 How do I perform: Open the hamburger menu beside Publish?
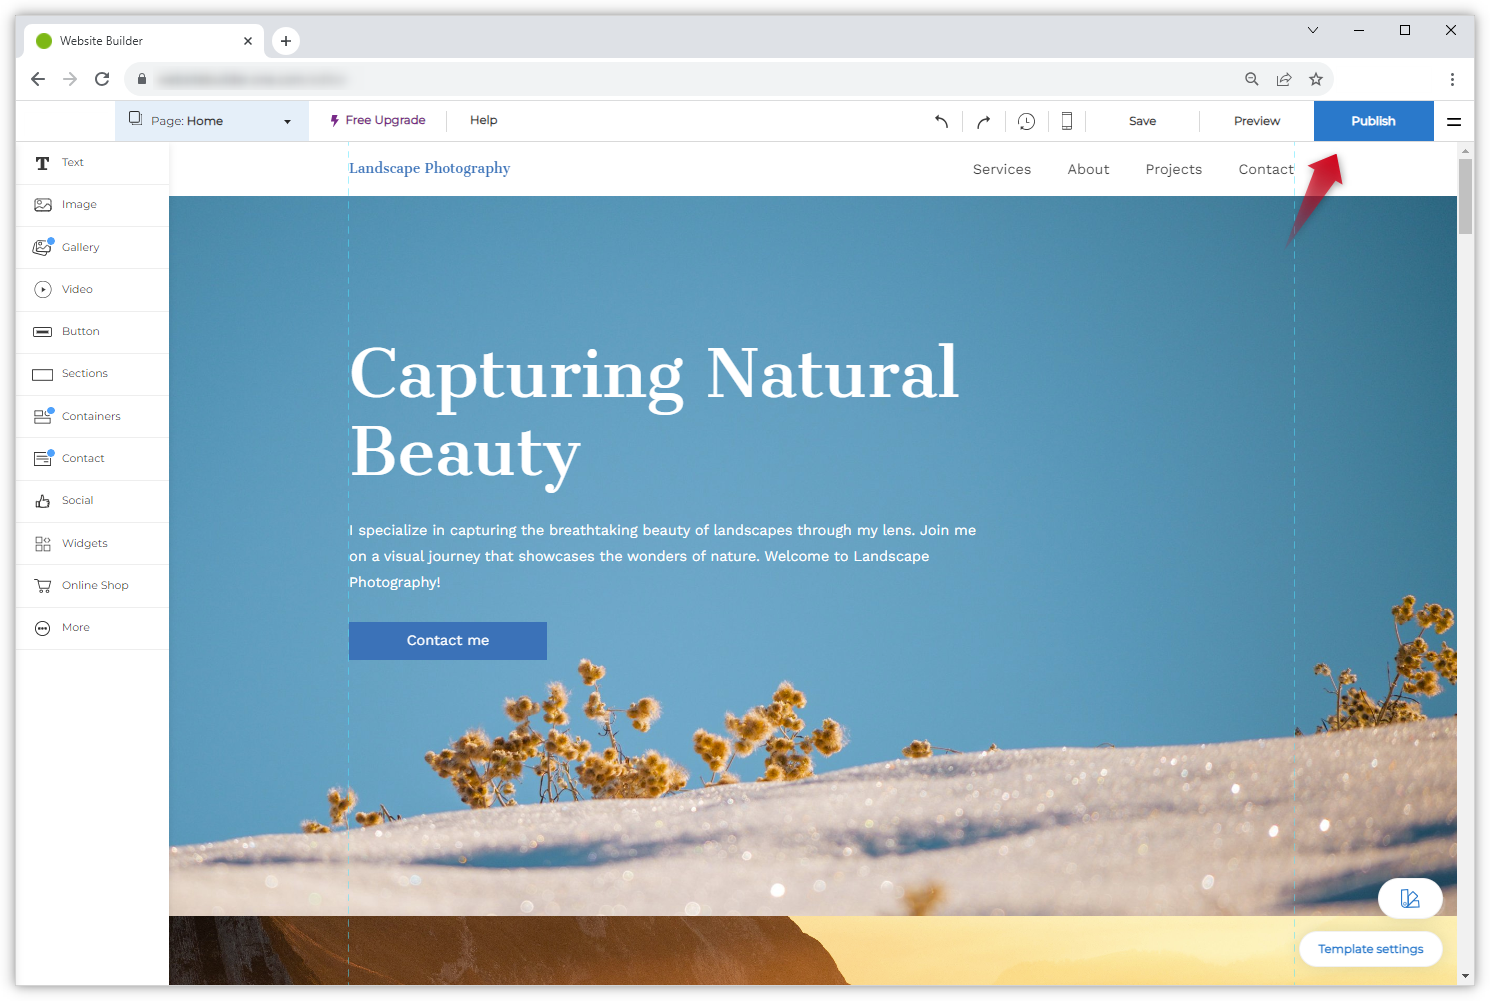[x=1454, y=121]
